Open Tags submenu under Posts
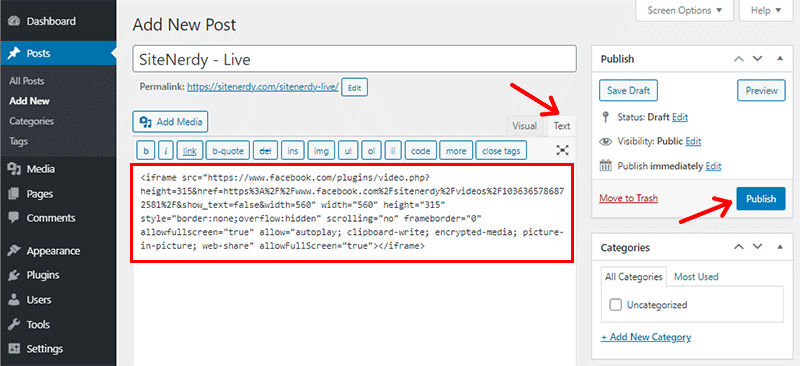Viewport: 800px width, 366px height. (18, 141)
